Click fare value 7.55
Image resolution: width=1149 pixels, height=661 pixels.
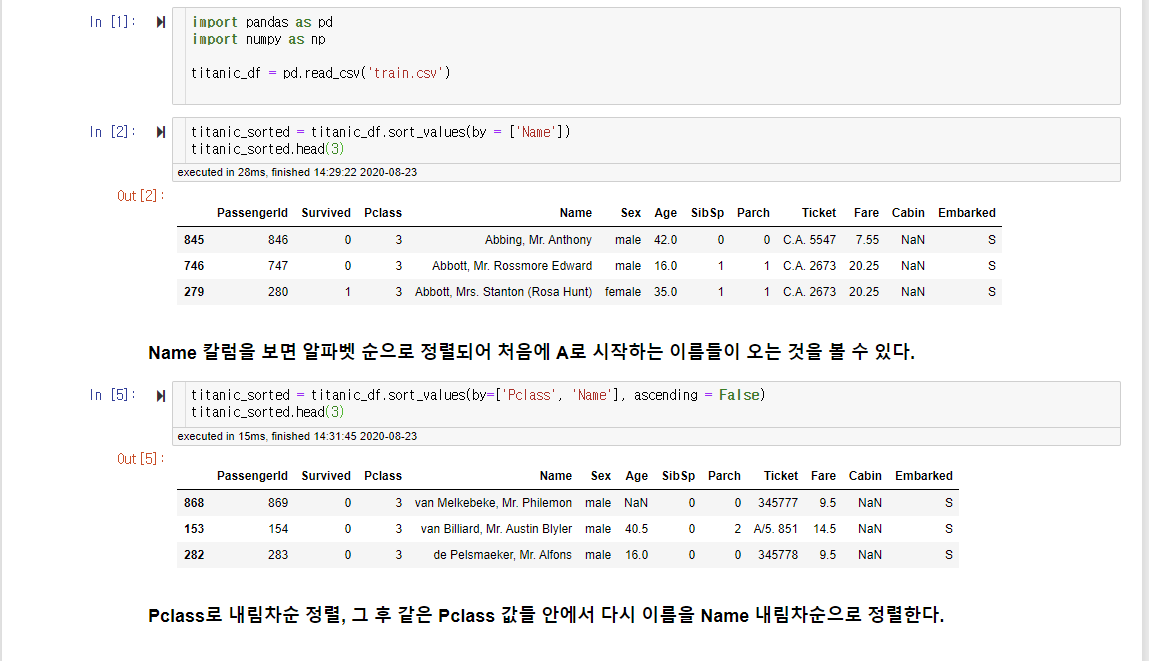(x=867, y=240)
